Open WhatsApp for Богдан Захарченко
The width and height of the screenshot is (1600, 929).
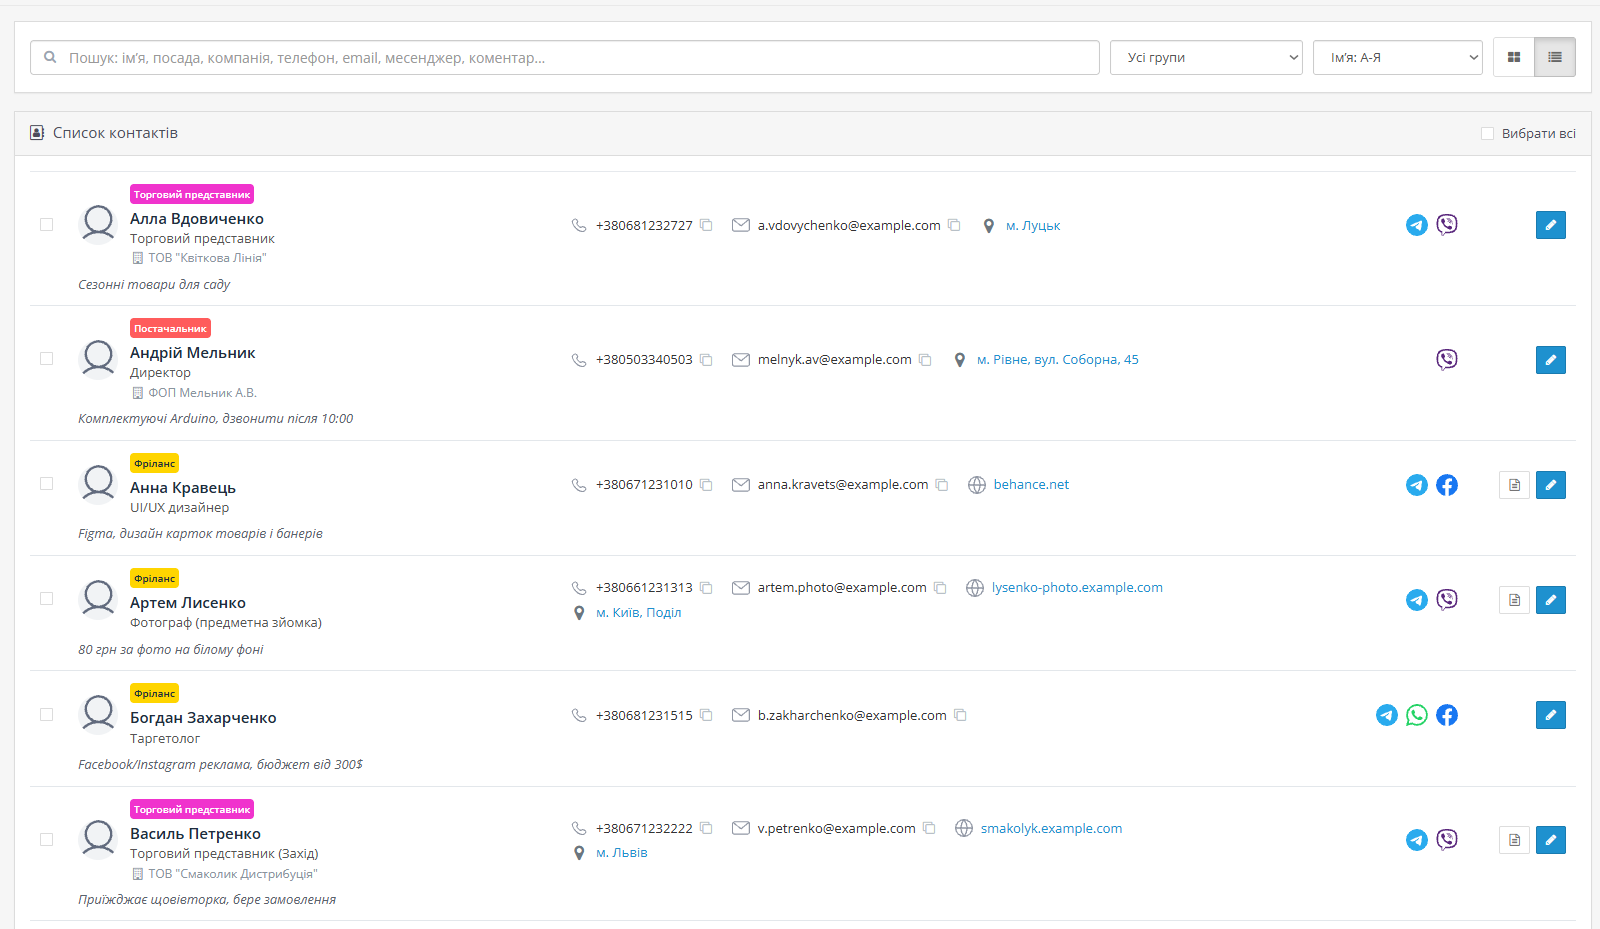coord(1417,715)
